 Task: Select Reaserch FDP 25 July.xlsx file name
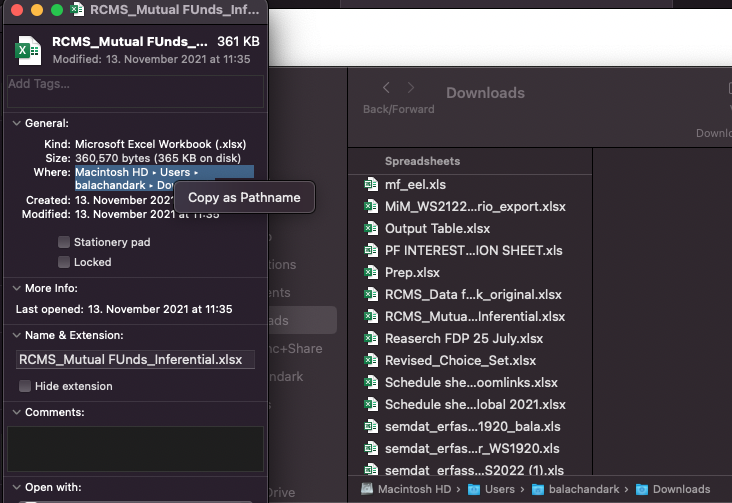[464, 338]
